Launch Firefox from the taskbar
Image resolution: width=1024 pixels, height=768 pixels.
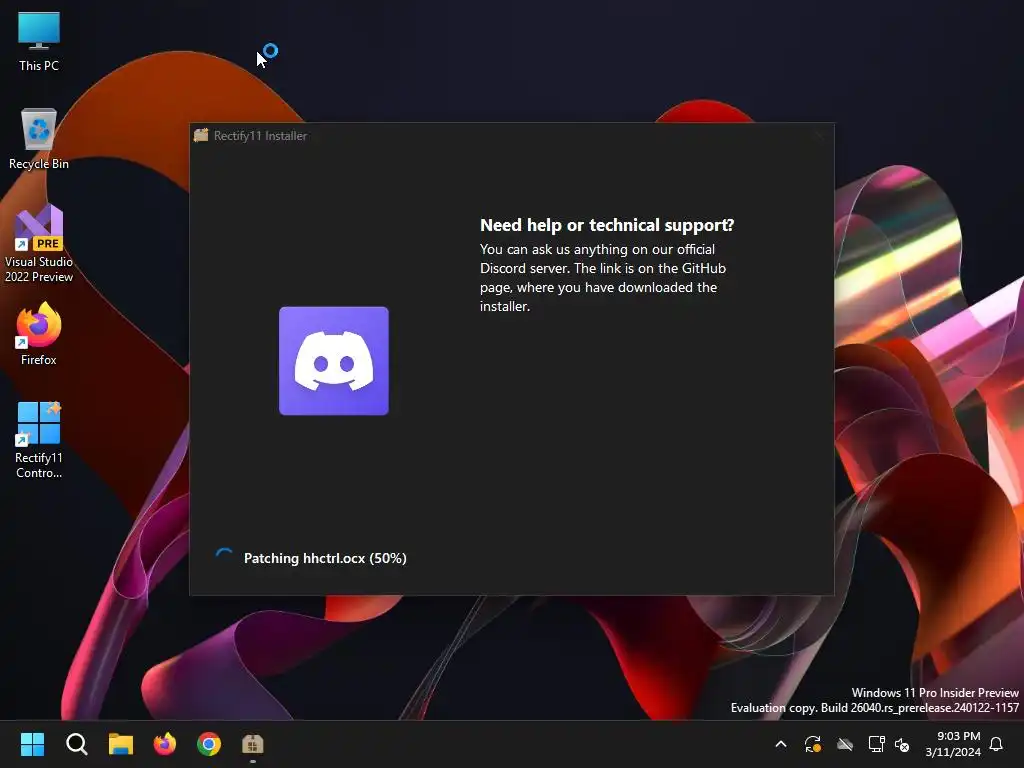click(165, 744)
